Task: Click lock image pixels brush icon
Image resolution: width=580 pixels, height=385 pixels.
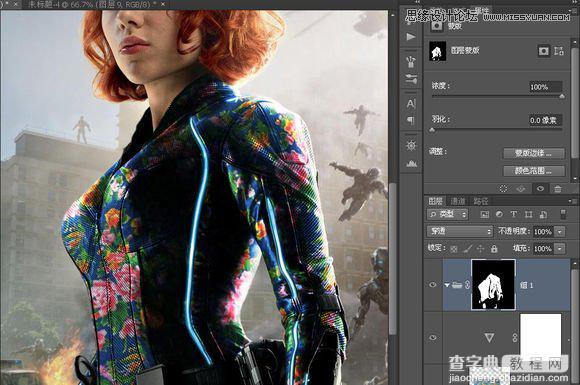Action: tap(468, 249)
